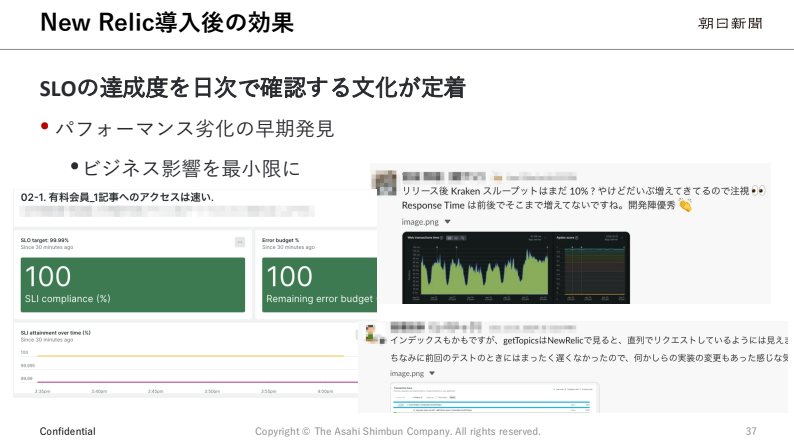Select the Asahi Shimbun copyright footer text
Screen dimensions: 794x441
pyautogui.click(x=398, y=431)
